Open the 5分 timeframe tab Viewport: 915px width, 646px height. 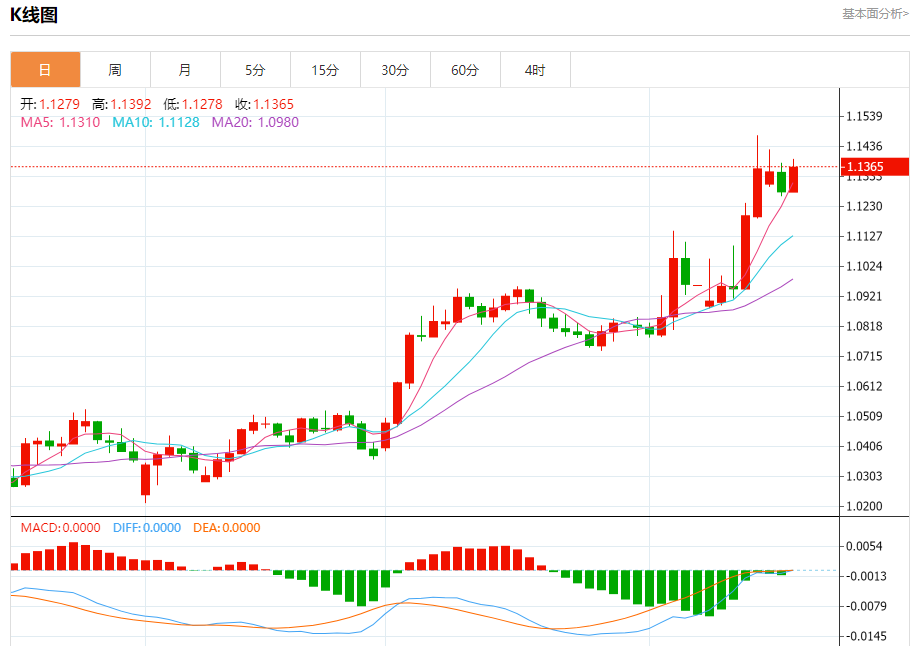click(256, 69)
